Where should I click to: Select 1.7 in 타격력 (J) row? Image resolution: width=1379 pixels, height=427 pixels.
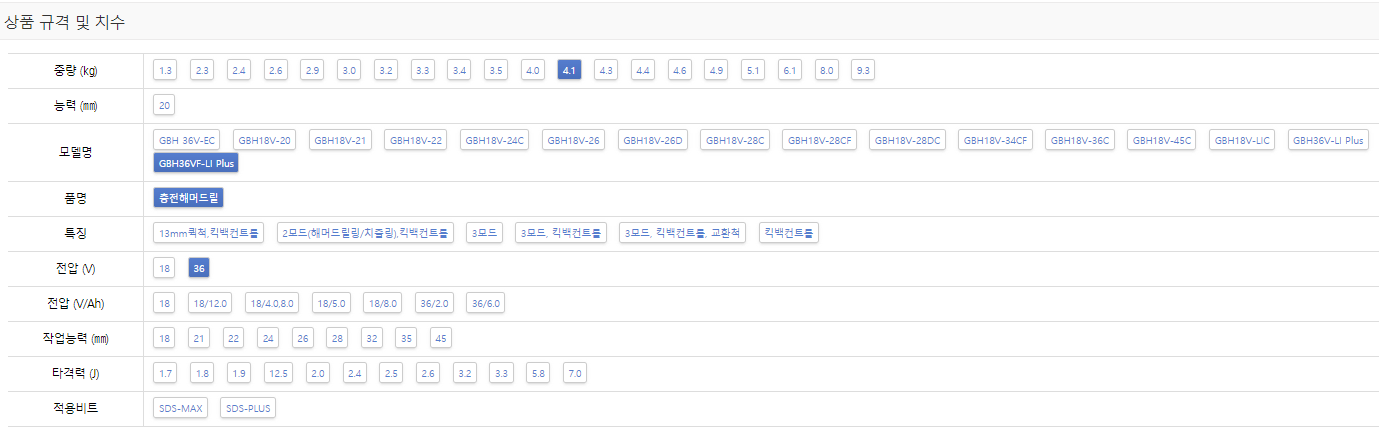(x=166, y=373)
